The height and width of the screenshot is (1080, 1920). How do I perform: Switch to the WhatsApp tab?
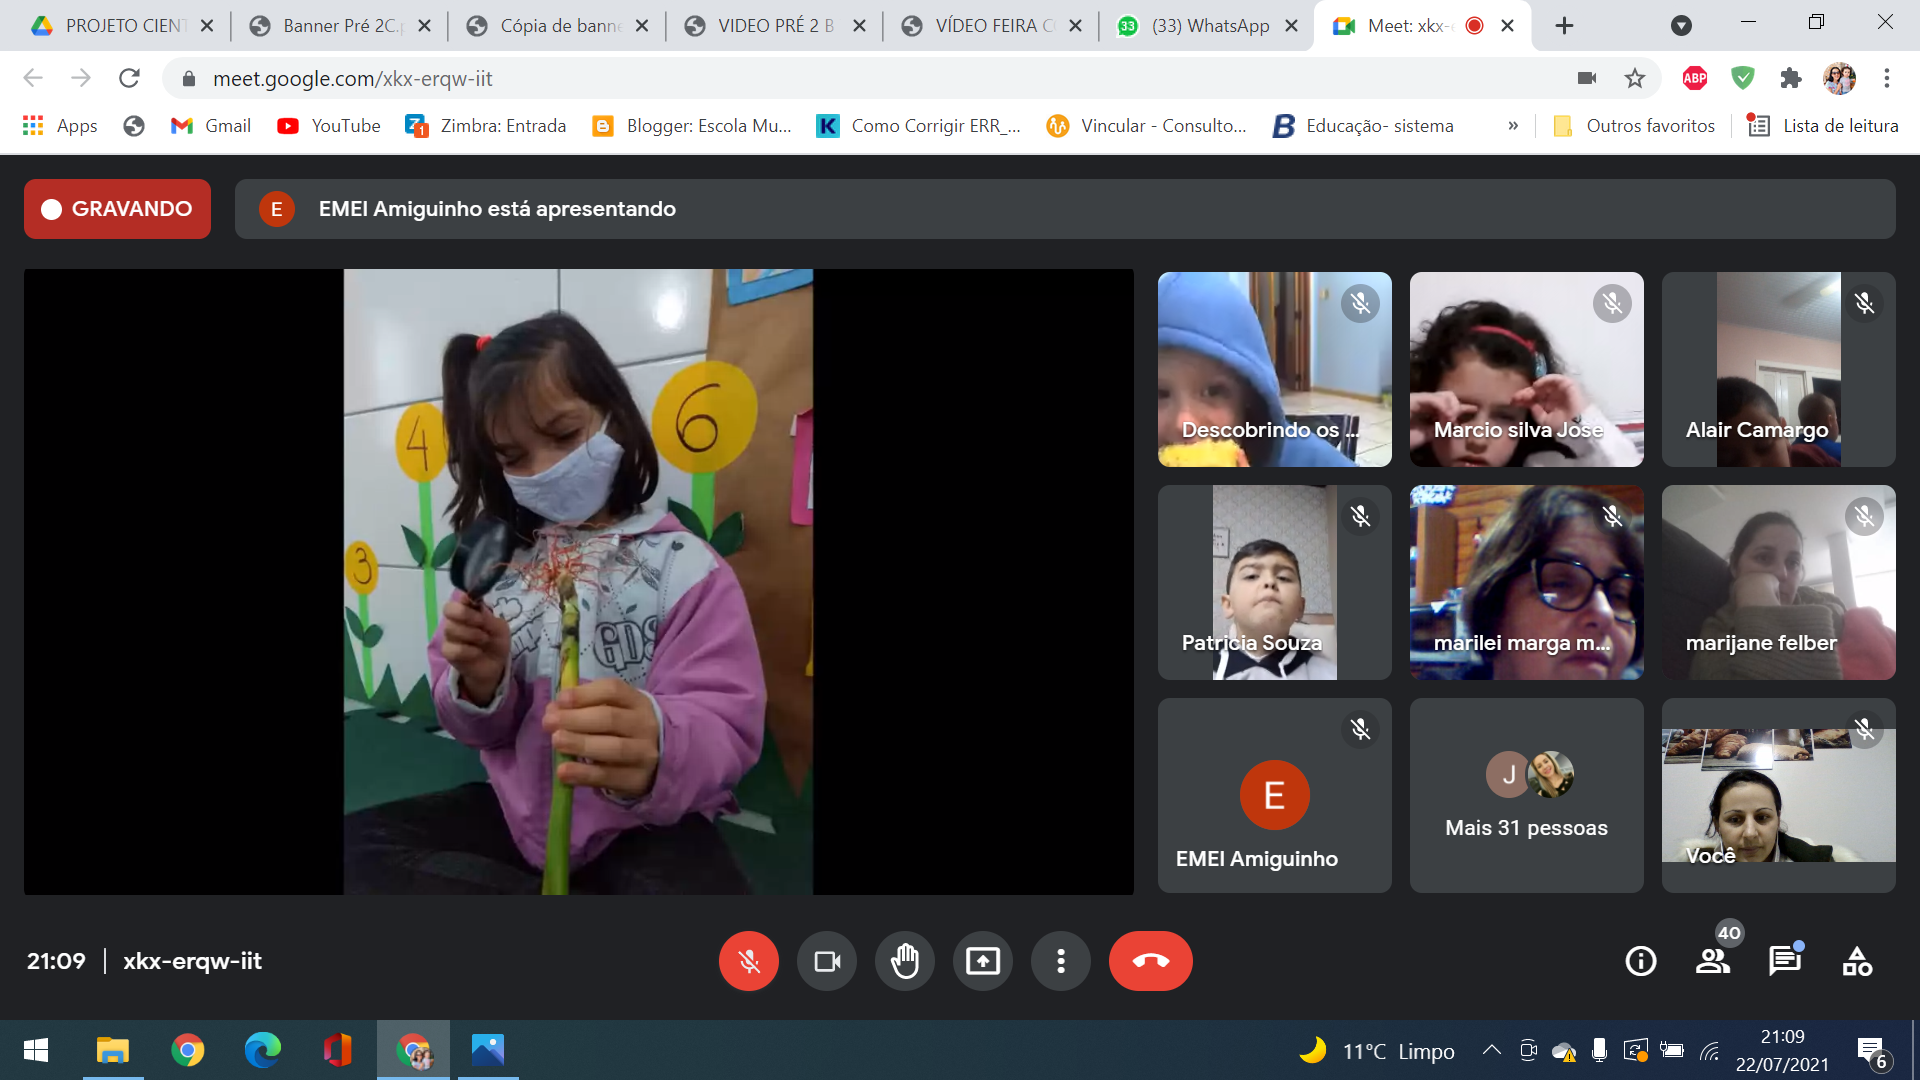pyautogui.click(x=1209, y=26)
